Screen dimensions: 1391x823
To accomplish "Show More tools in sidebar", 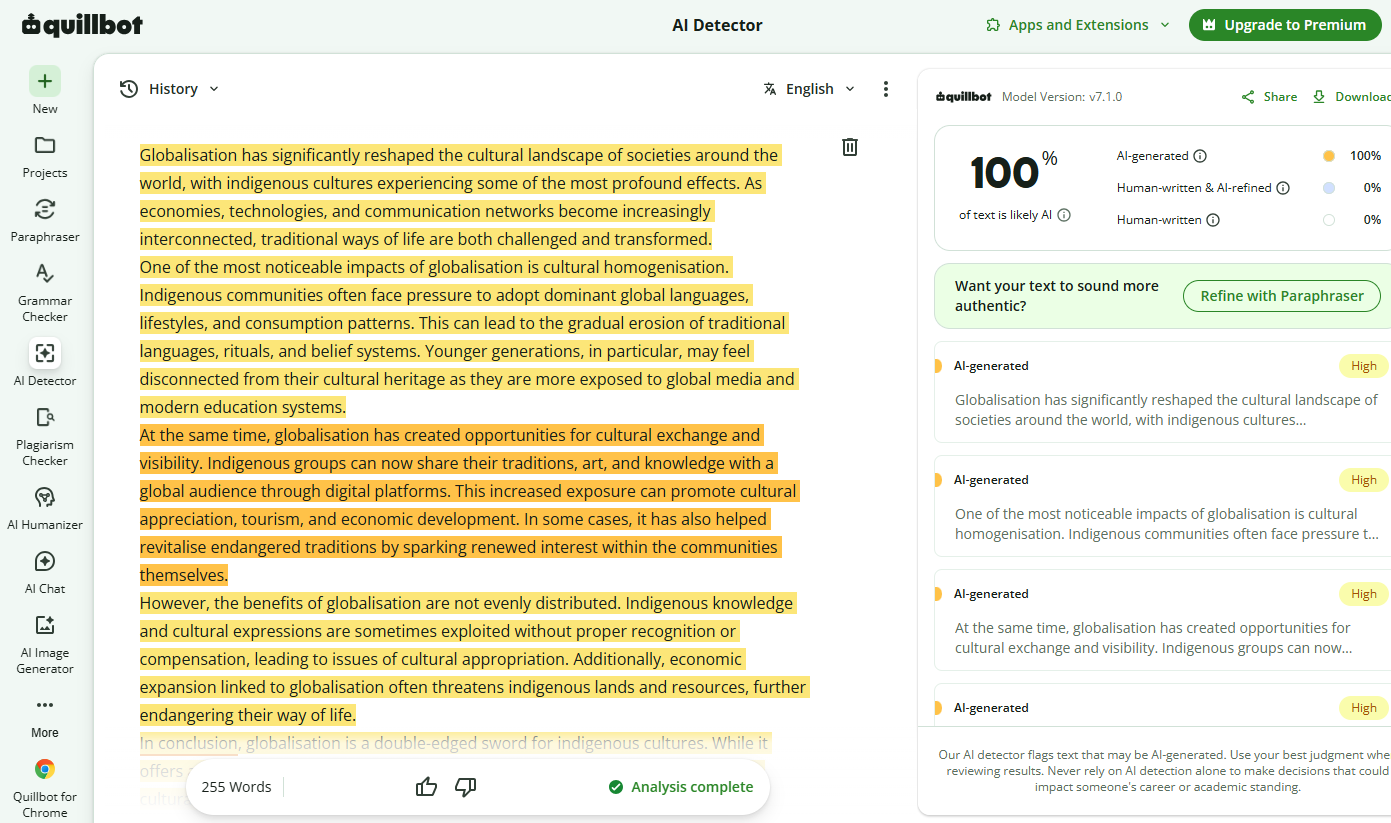I will click(45, 715).
